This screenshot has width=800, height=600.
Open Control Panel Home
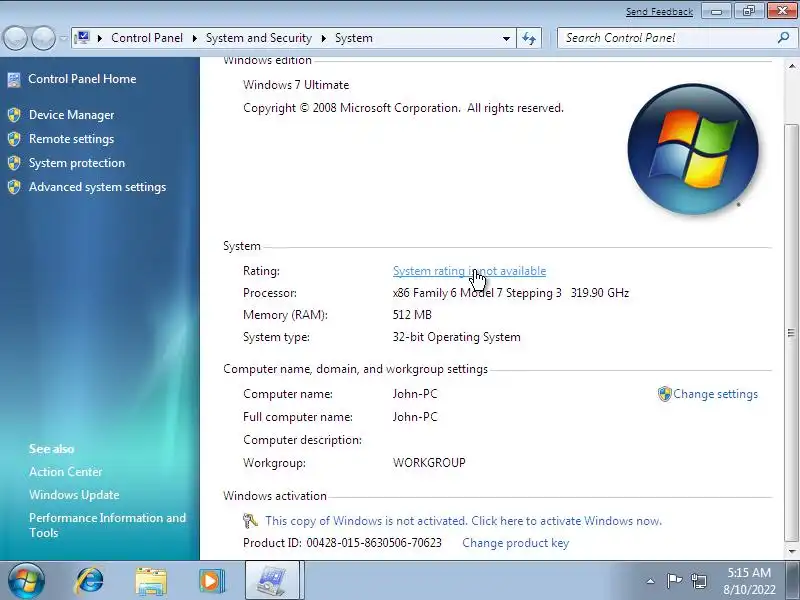pyautogui.click(x=82, y=79)
